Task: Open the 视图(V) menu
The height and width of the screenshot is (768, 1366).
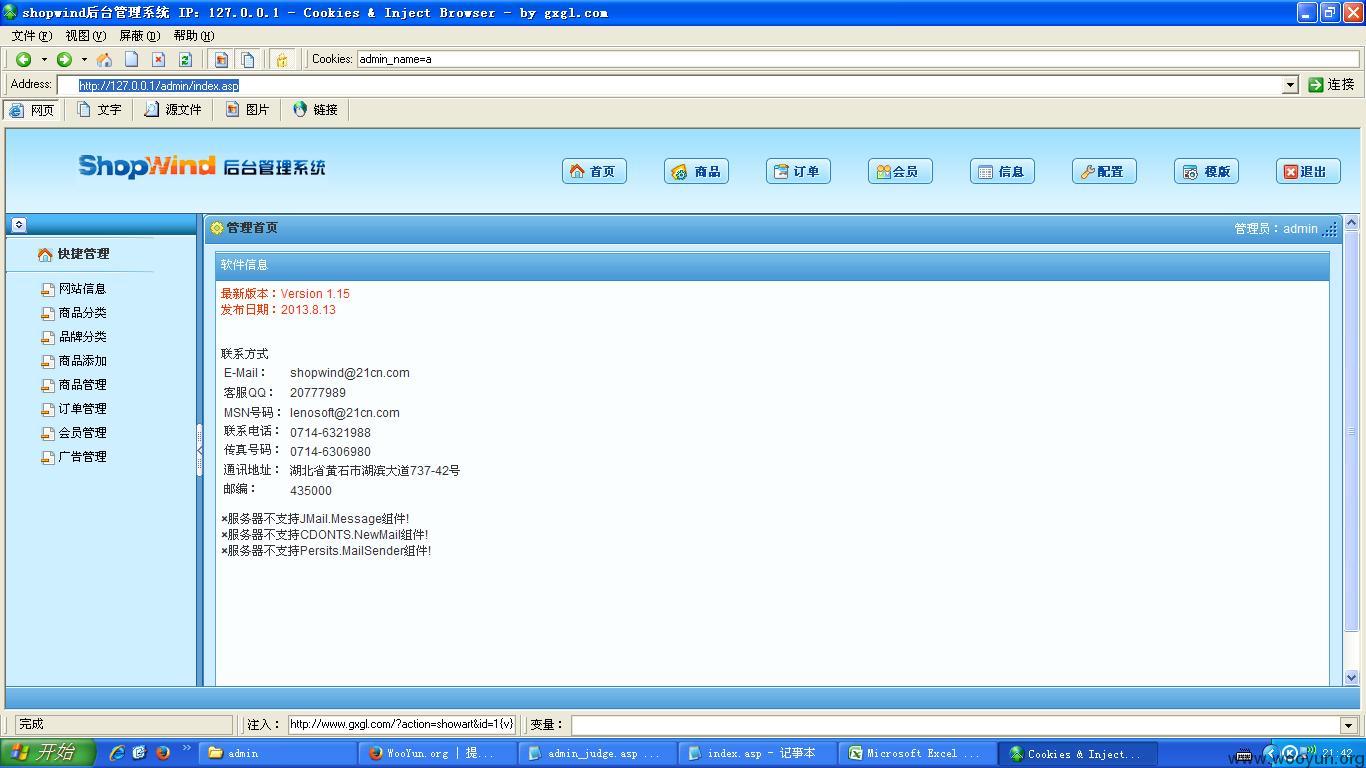Action: pyautogui.click(x=85, y=36)
